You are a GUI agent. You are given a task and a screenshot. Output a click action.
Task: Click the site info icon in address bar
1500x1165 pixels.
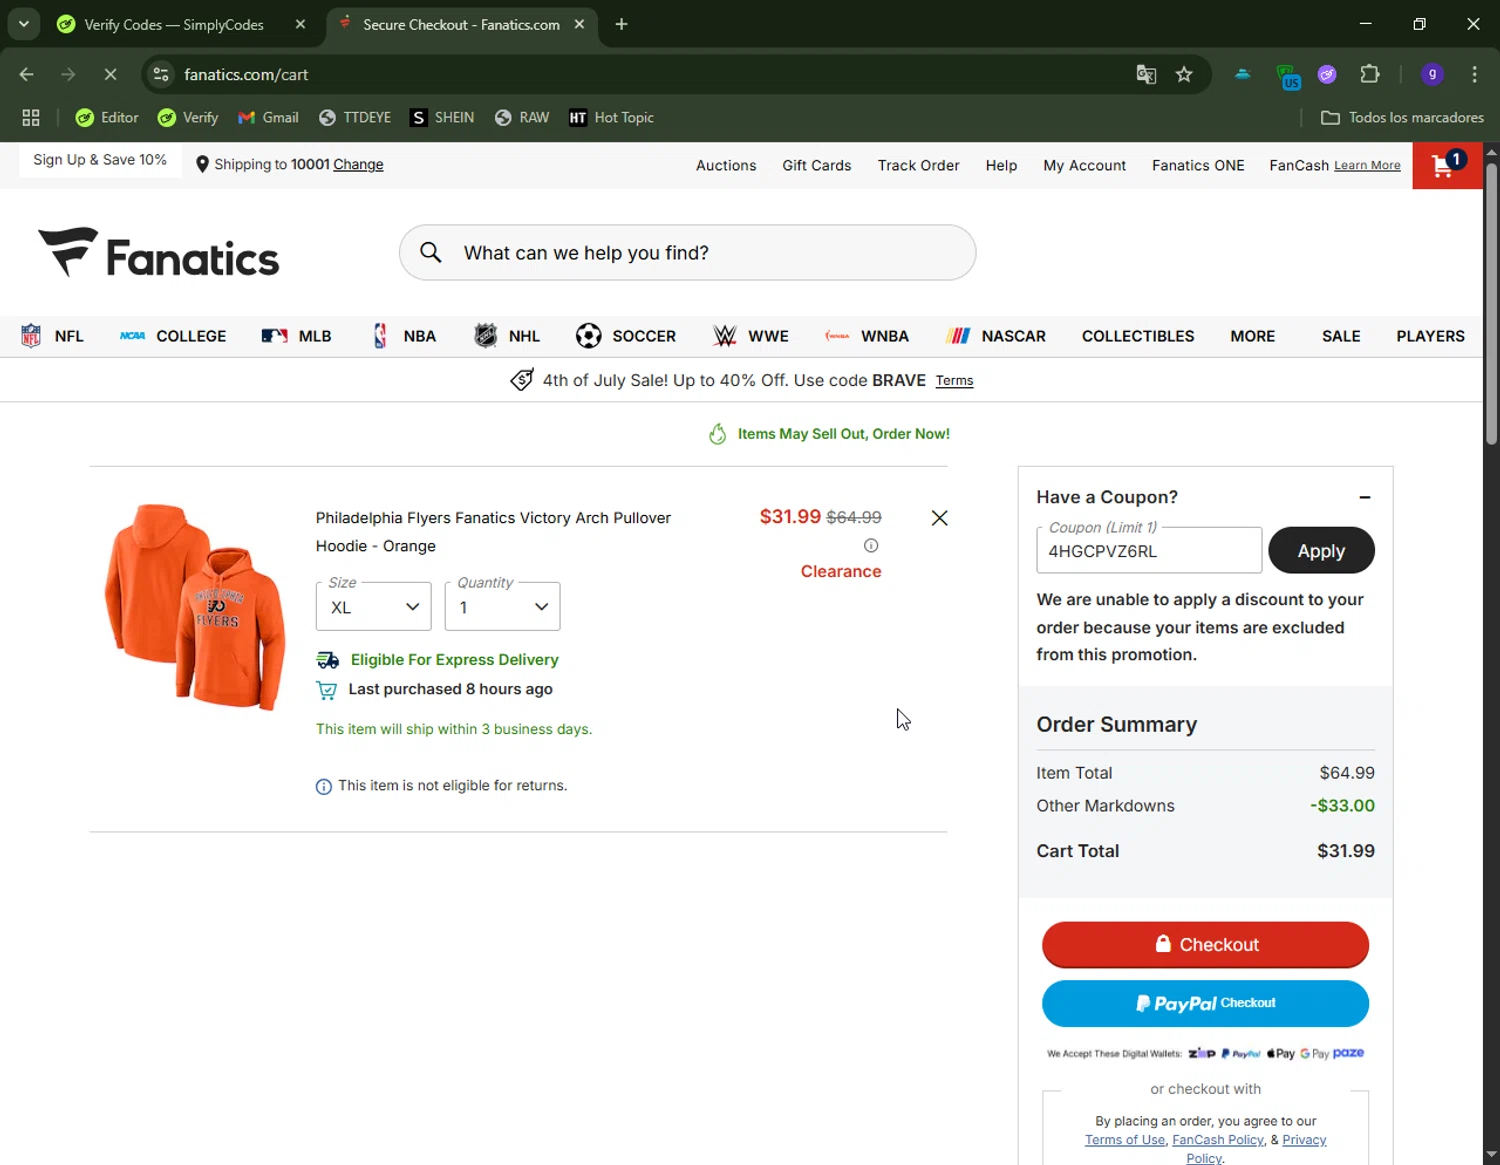pos(161,74)
